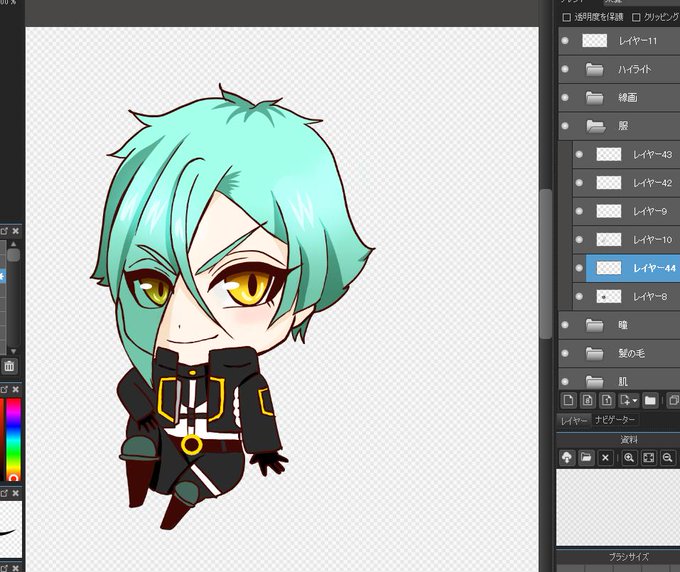Delete the brush with the trash button
This screenshot has height=572, width=680.
tap(9, 366)
